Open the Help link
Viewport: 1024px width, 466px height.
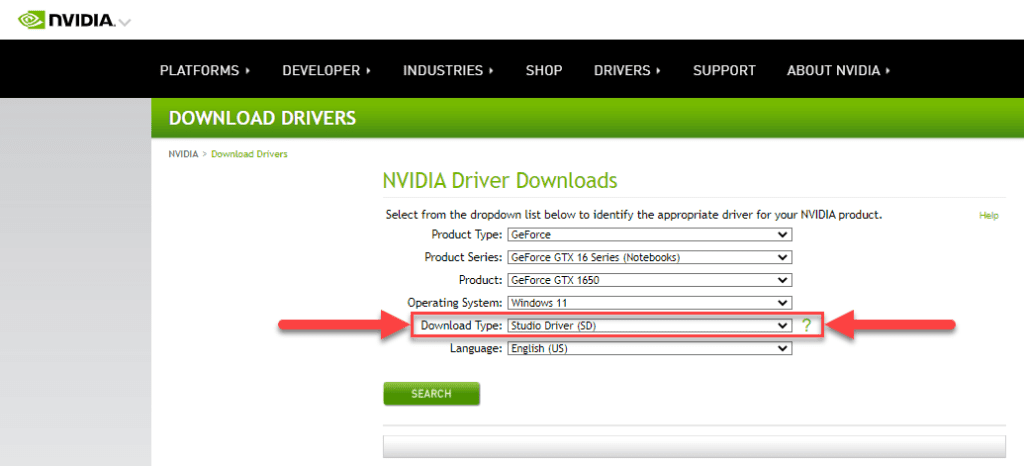(989, 215)
